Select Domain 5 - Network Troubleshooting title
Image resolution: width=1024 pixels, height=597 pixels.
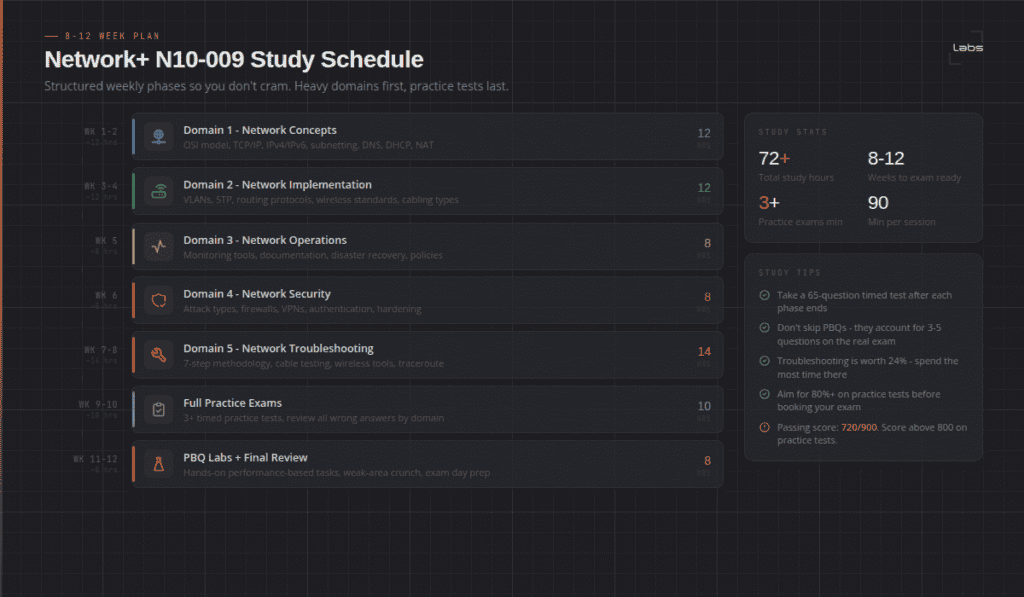tap(278, 348)
